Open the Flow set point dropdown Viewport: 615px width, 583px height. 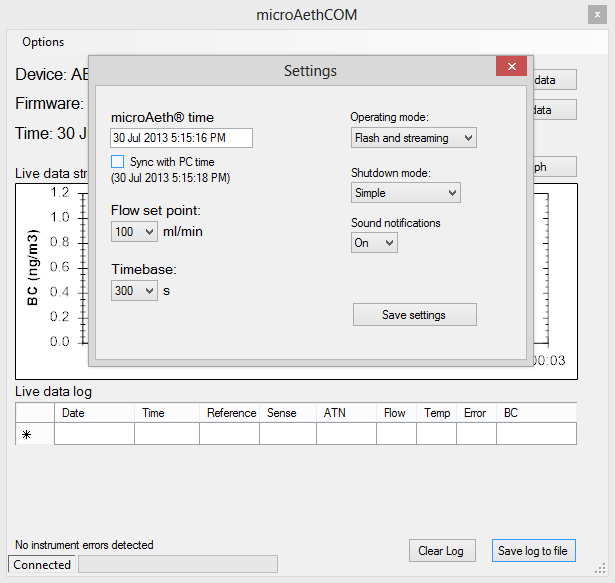click(x=134, y=232)
